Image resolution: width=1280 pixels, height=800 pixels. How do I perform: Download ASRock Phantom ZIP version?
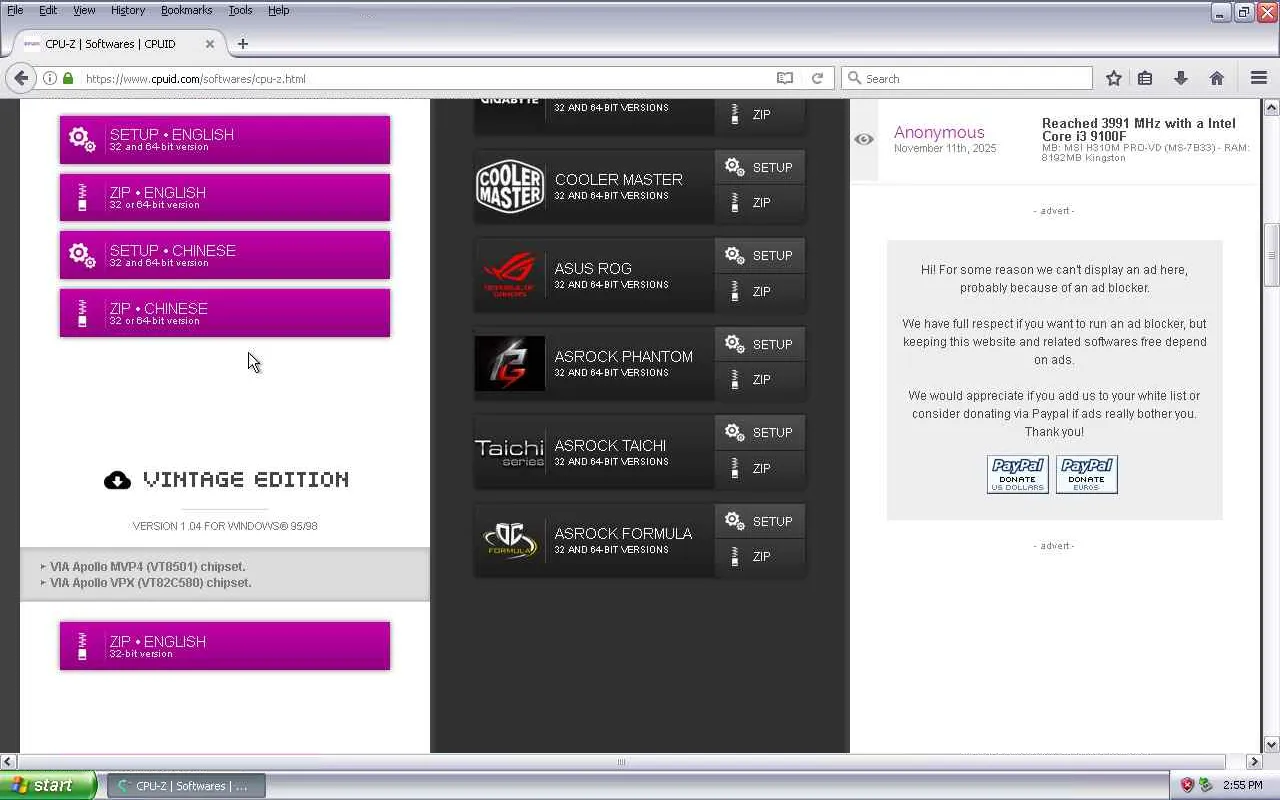click(x=760, y=380)
